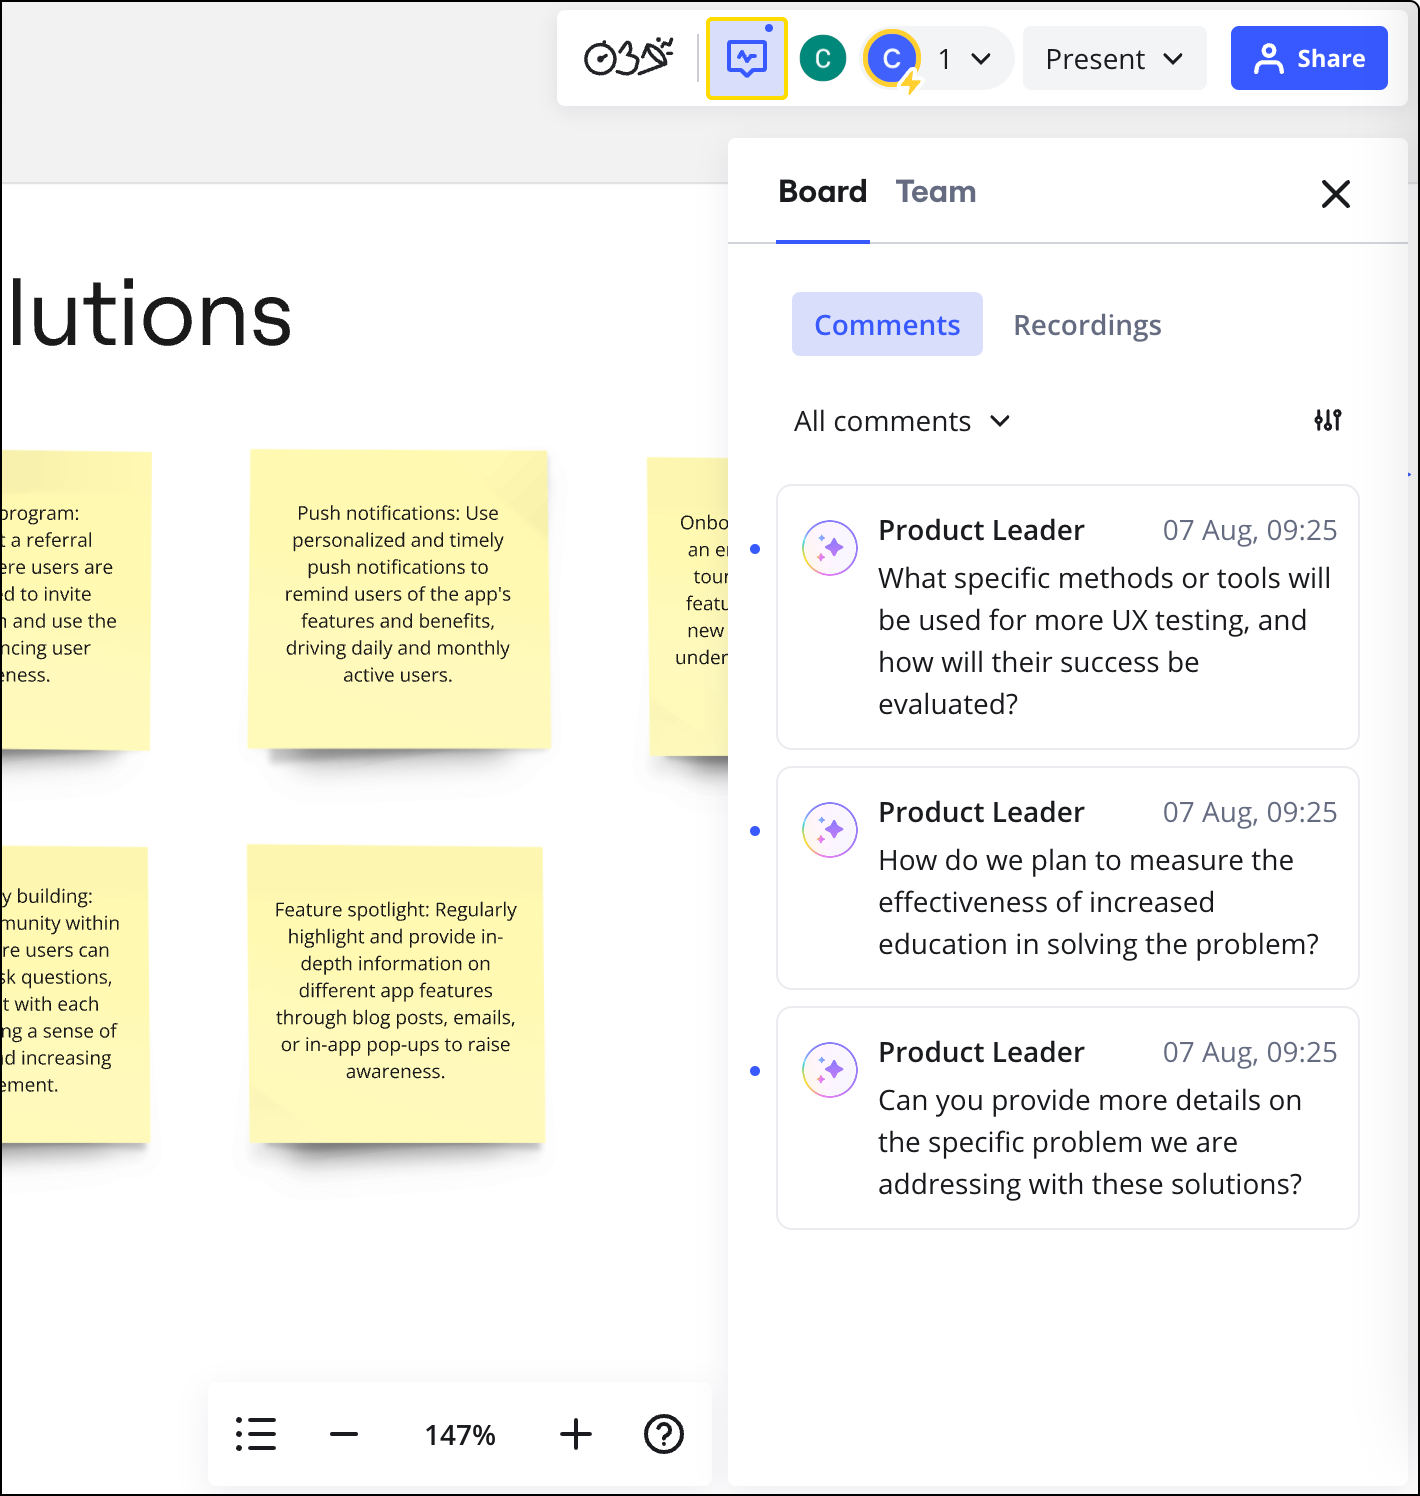
Task: Open comment filter settings sliders icon
Action: click(x=1327, y=421)
